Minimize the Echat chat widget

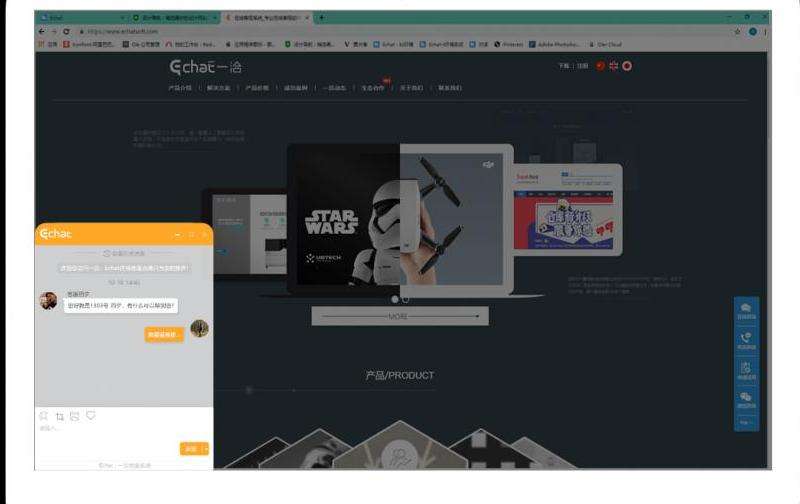point(178,235)
